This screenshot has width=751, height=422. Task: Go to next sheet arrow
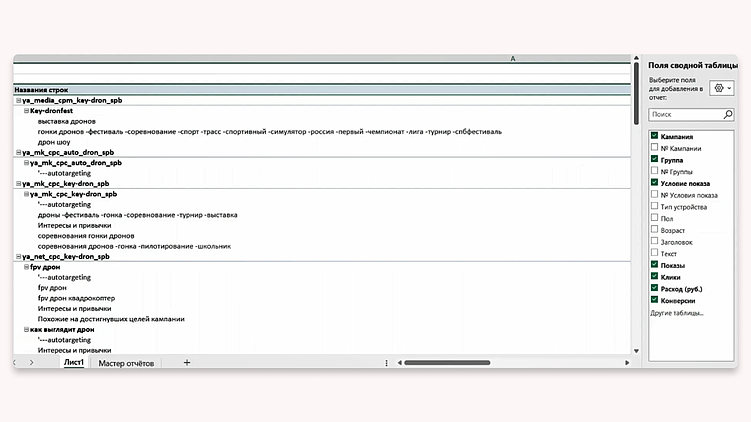point(32,363)
